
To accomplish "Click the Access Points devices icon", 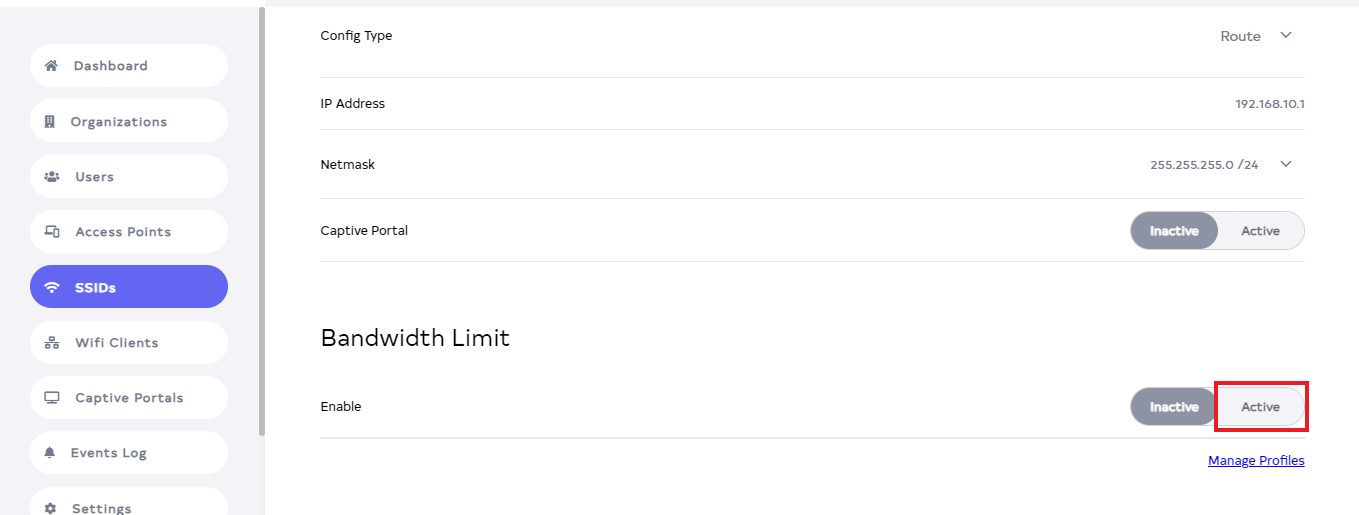I will [x=52, y=232].
